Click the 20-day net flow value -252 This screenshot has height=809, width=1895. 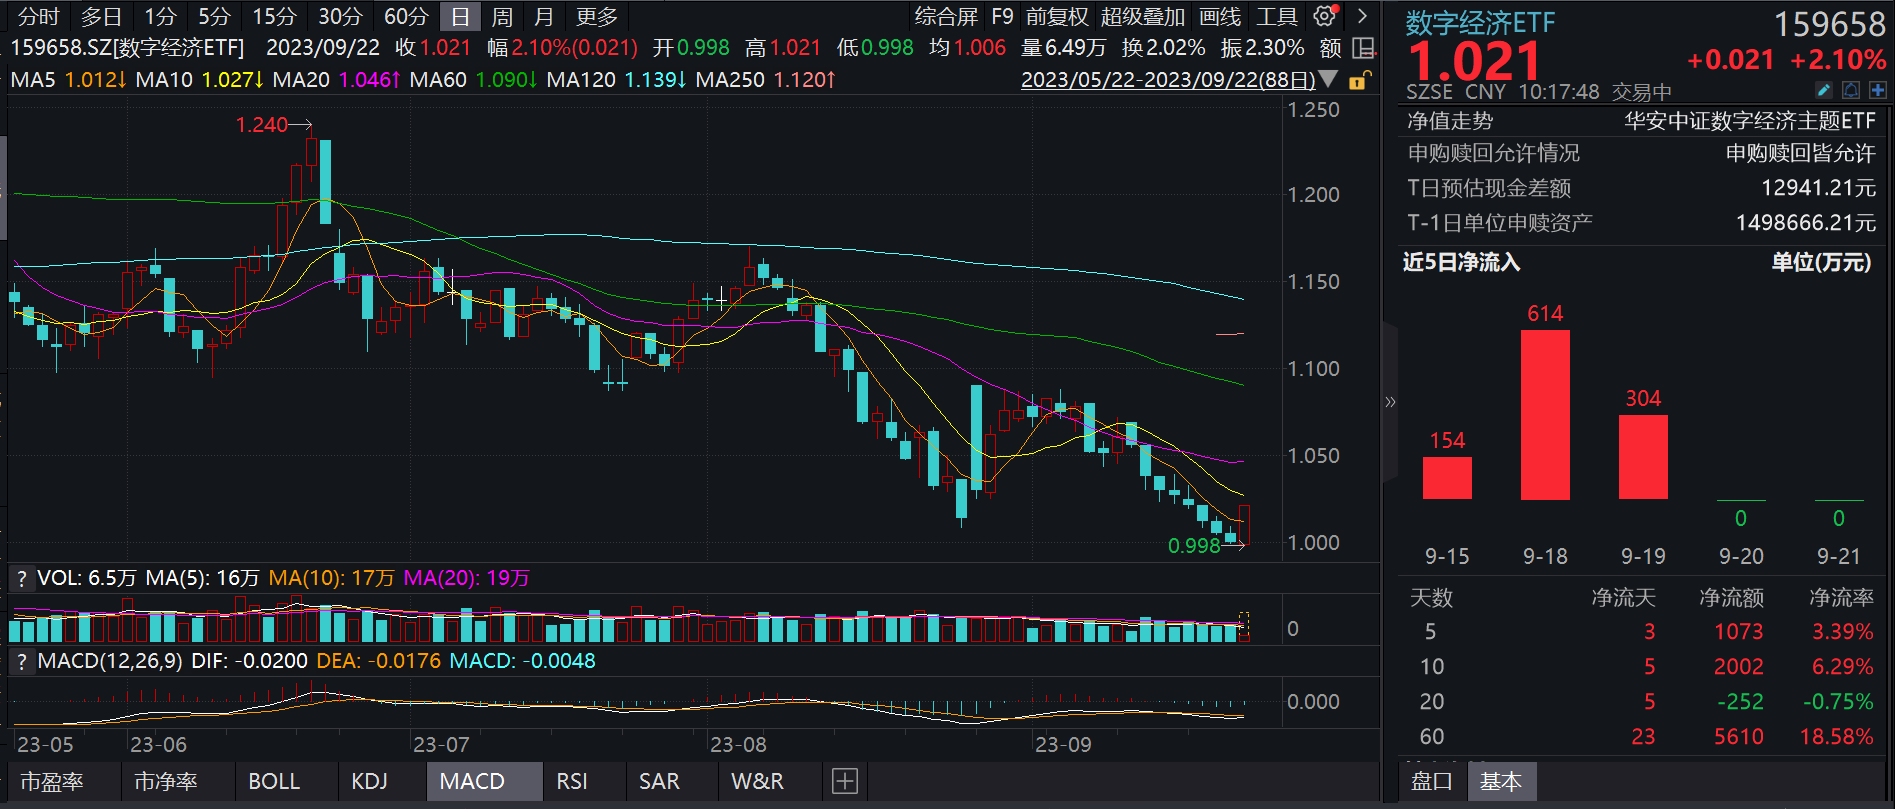[x=1739, y=702]
